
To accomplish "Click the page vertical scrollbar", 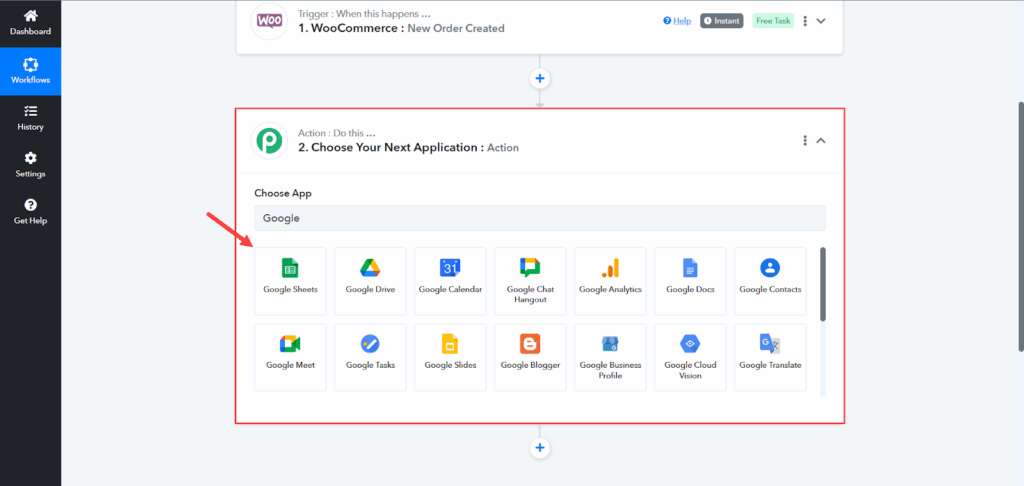I will pos(1020,227).
